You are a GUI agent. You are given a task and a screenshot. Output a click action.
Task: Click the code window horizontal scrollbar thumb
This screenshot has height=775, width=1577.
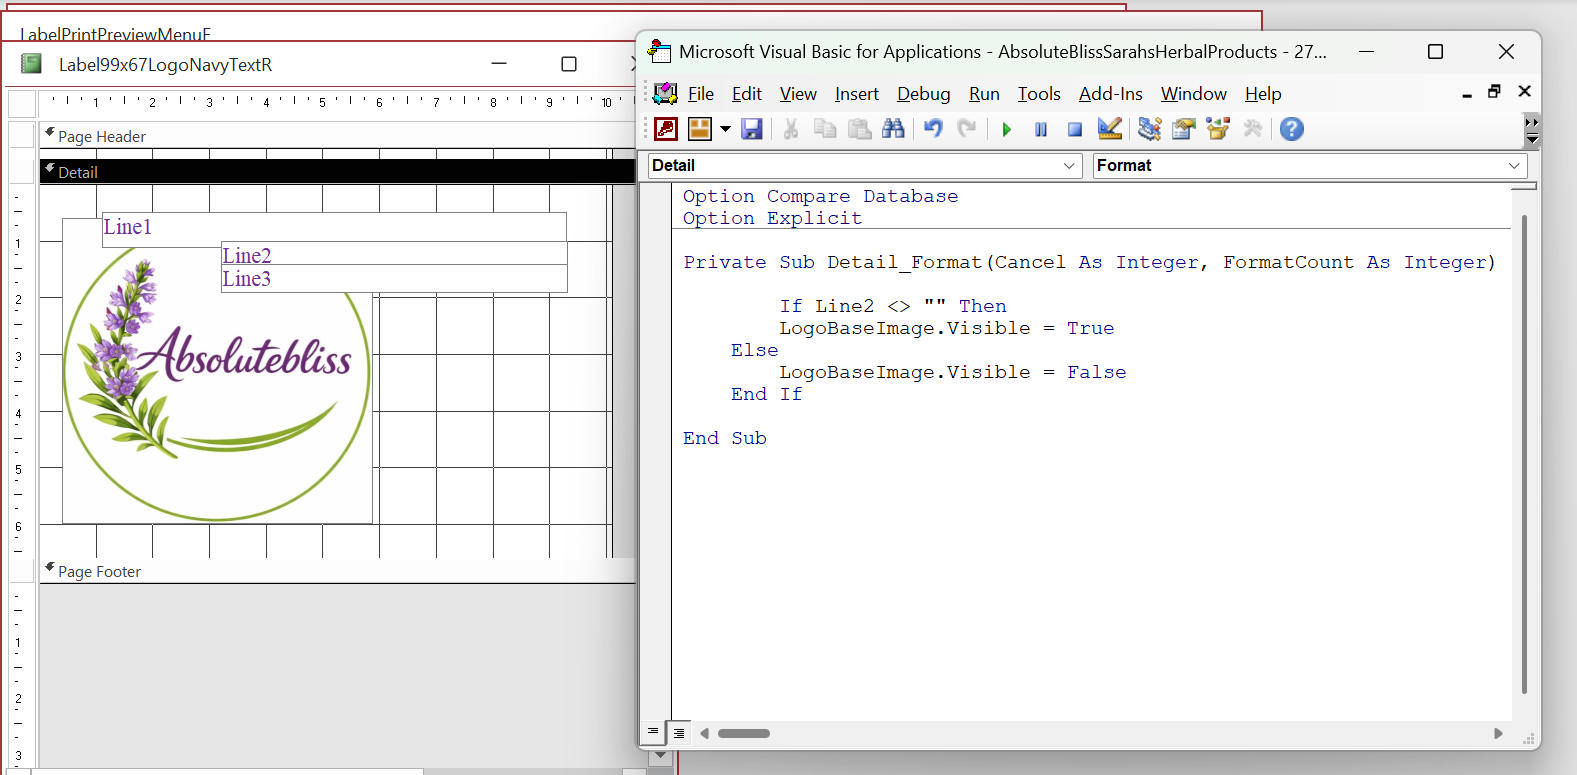744,733
